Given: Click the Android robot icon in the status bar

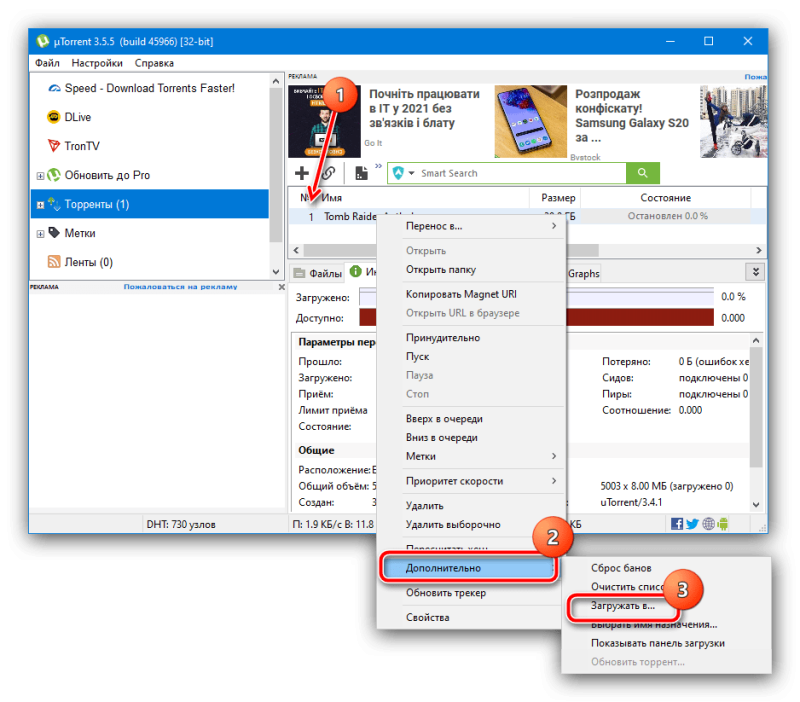Looking at the screenshot, I should pyautogui.click(x=722, y=523).
